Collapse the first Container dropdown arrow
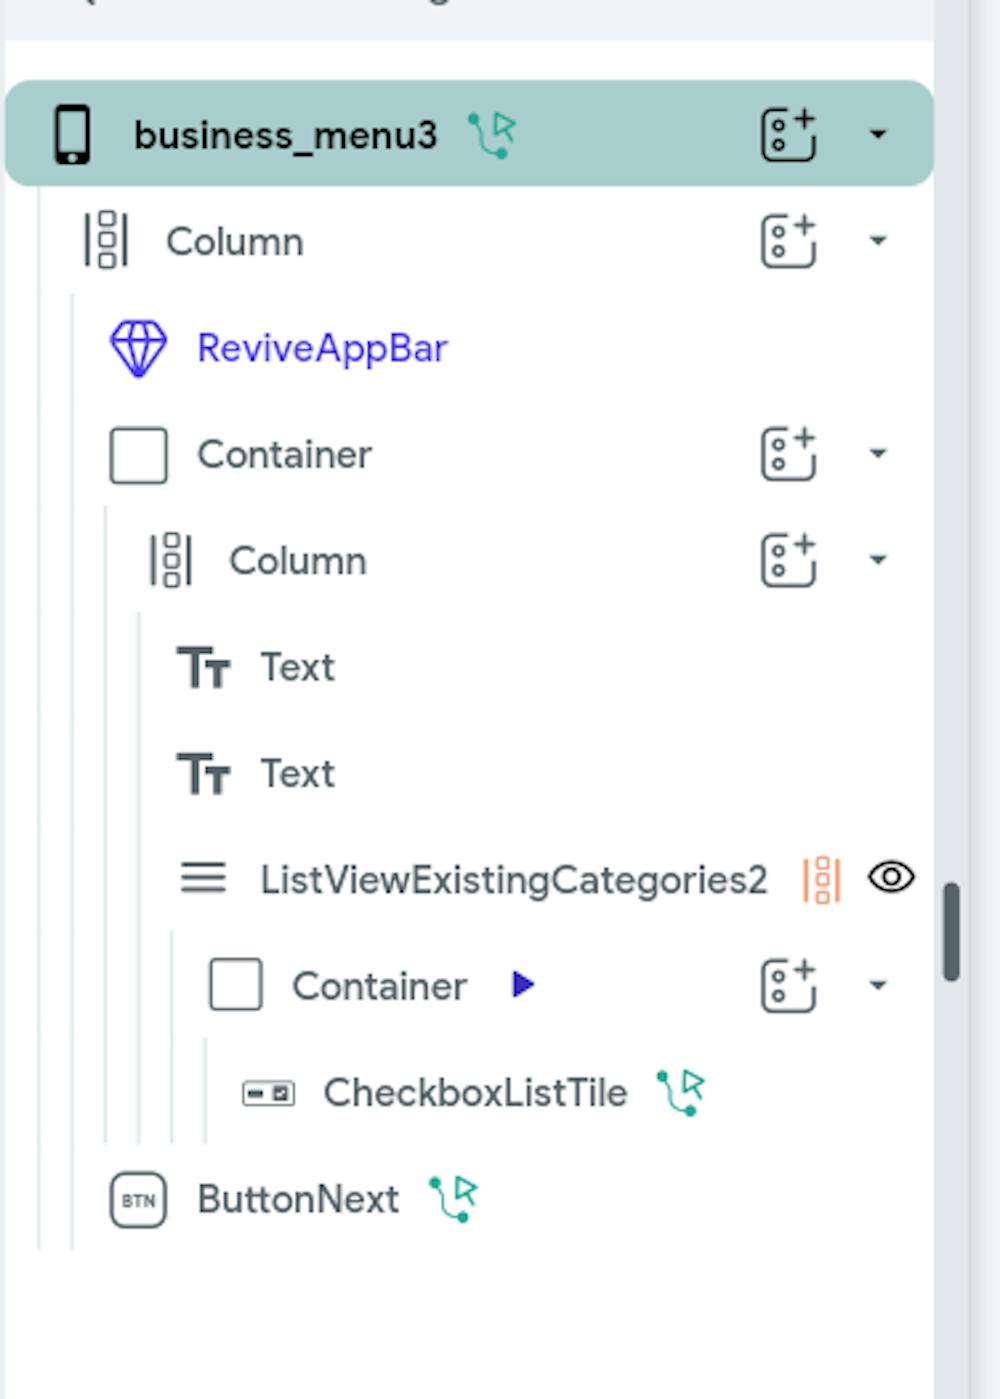Viewport: 1000px width, 1399px height. (x=878, y=454)
